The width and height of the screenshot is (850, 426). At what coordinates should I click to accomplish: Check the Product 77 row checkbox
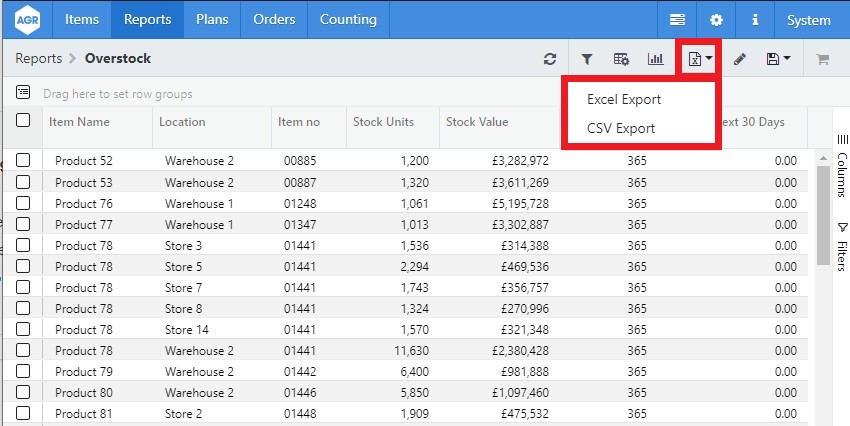(23, 224)
